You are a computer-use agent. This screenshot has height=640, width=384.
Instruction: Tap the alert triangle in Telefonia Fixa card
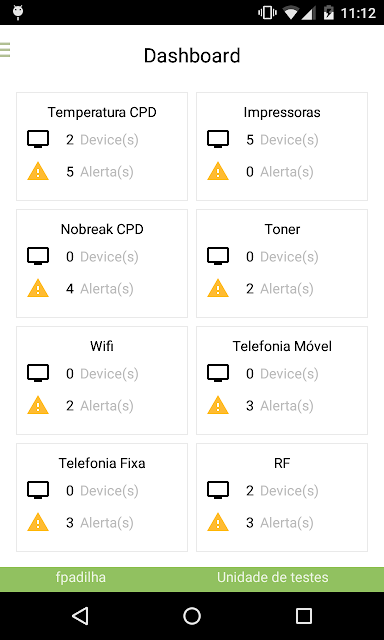(38, 522)
